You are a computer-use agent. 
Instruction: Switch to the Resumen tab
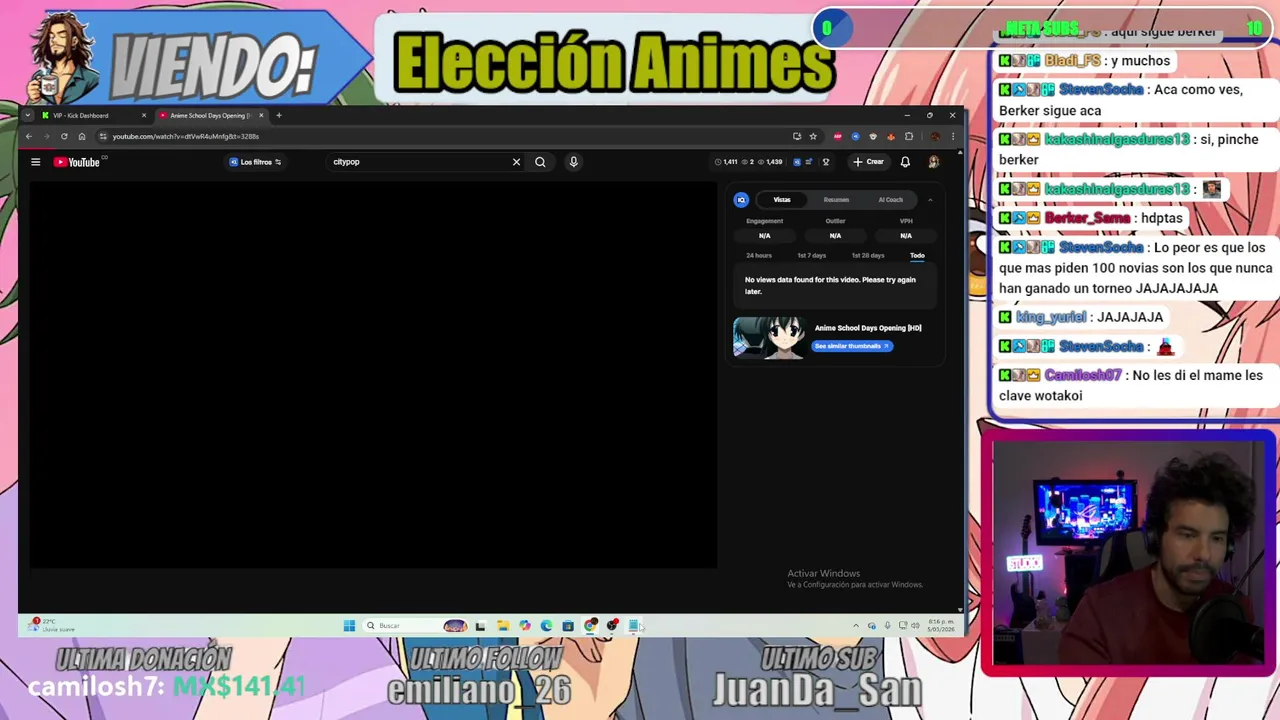836,200
